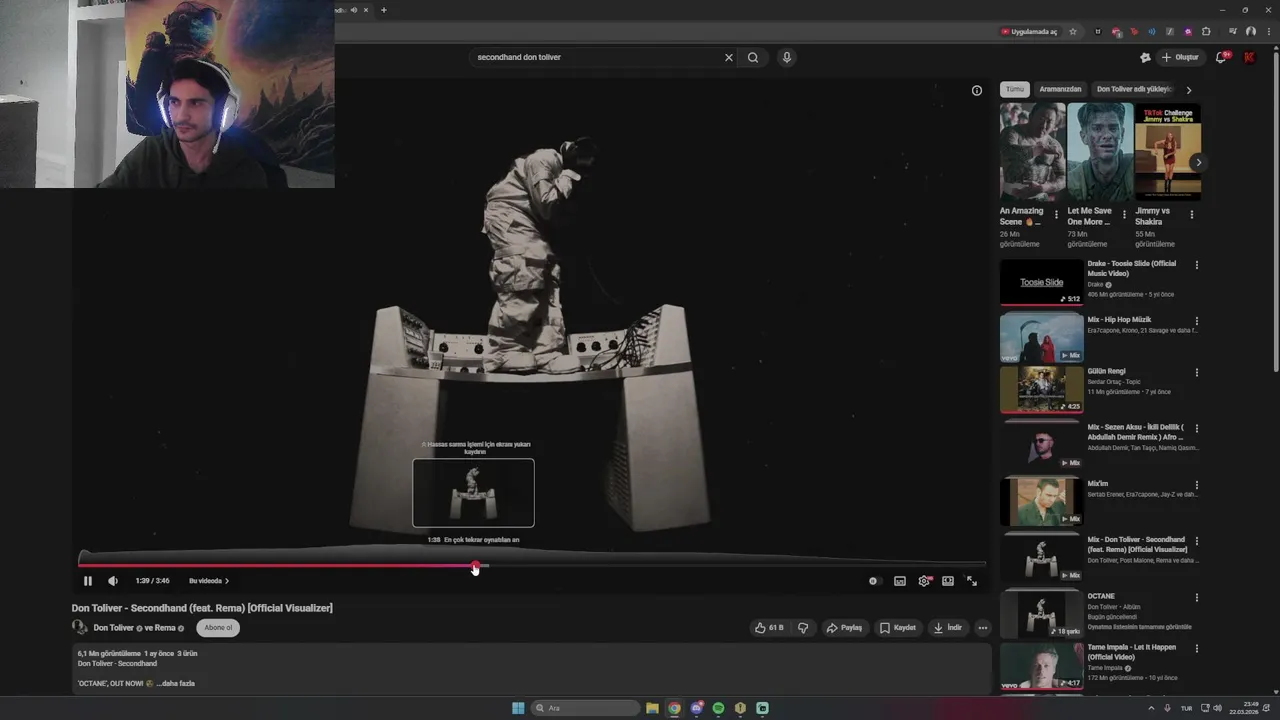
Task: Open Drake Toosie Slide video
Action: [x=1041, y=282]
